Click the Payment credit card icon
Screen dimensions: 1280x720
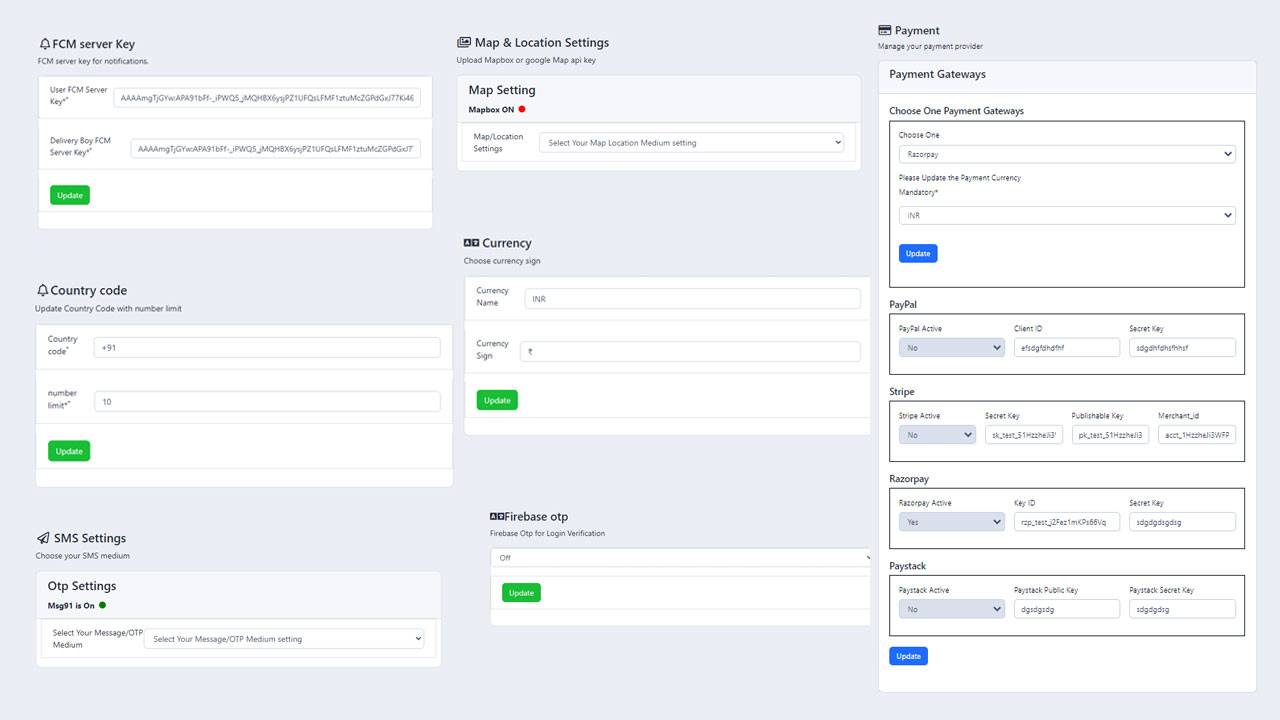pyautogui.click(x=884, y=31)
